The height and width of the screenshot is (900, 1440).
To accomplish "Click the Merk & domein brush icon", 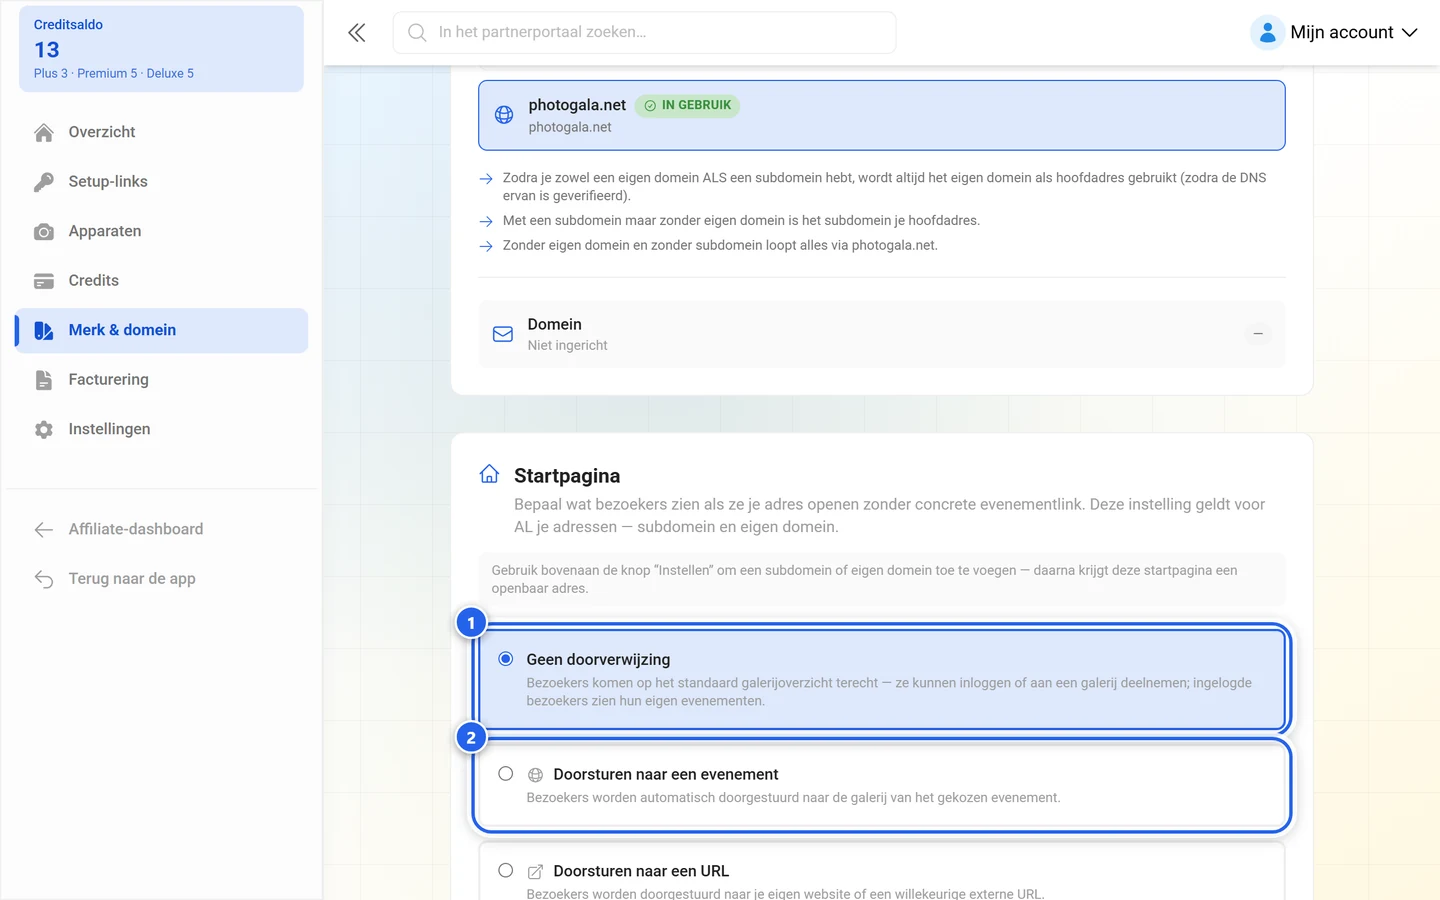I will point(44,331).
